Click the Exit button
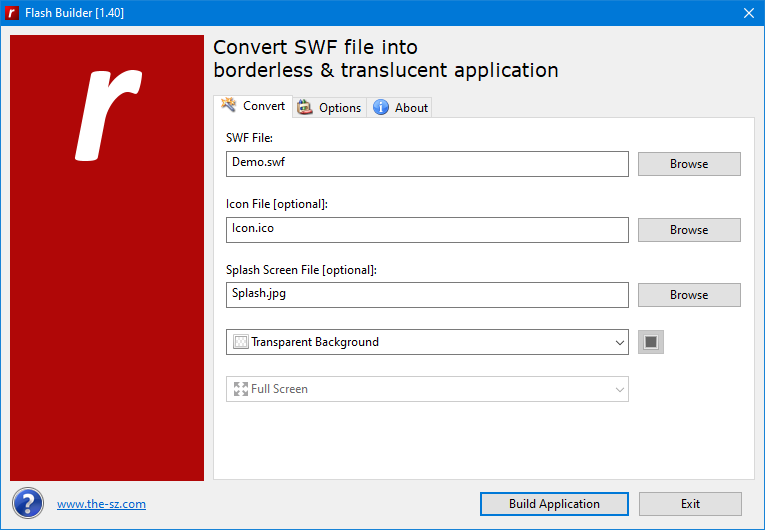 (x=690, y=504)
